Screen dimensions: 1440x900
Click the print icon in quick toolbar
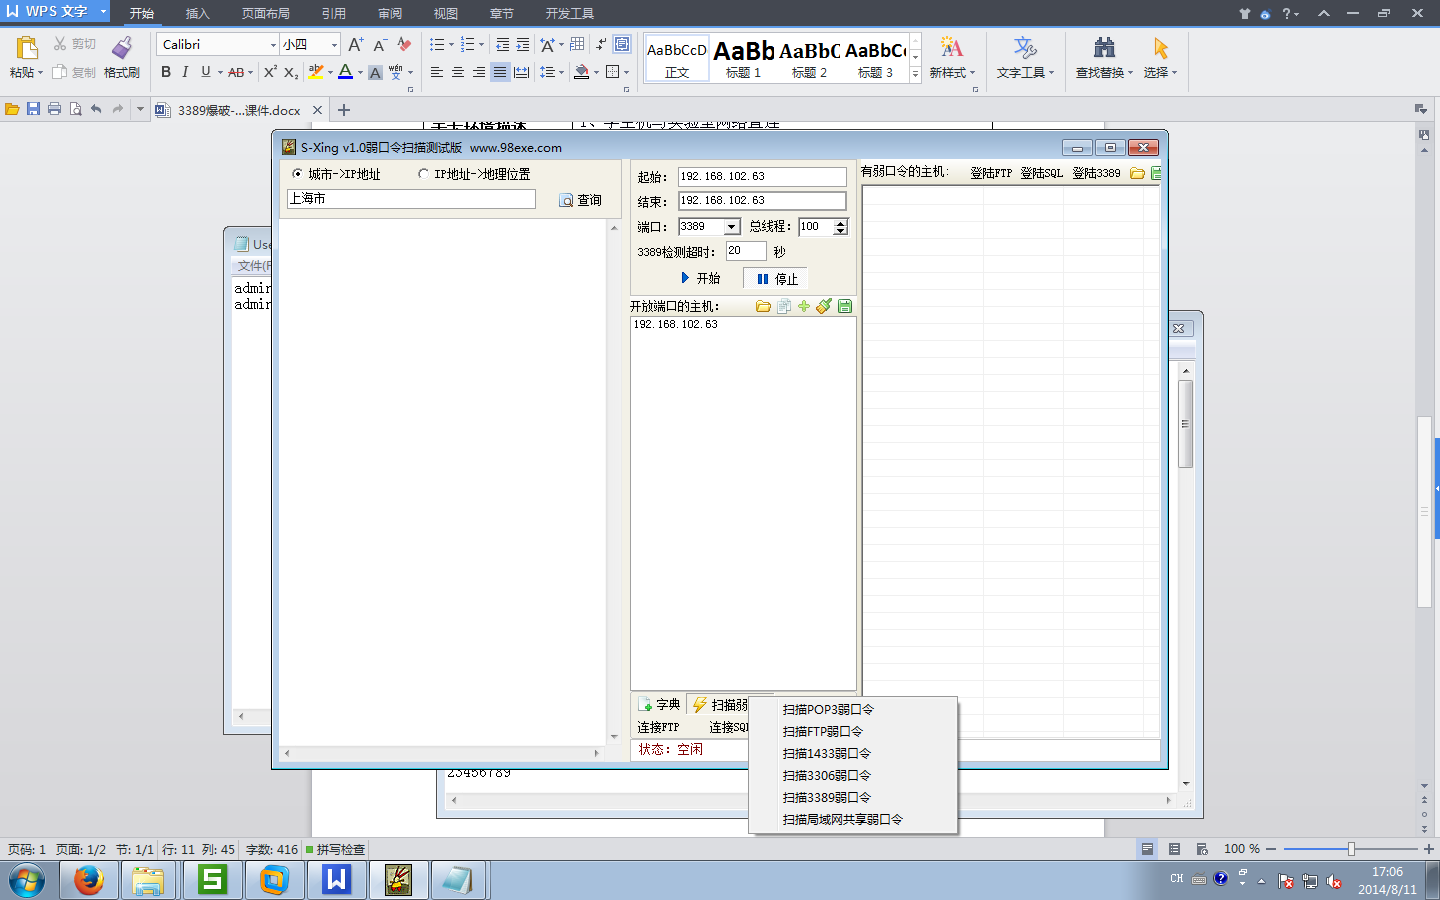click(54, 109)
